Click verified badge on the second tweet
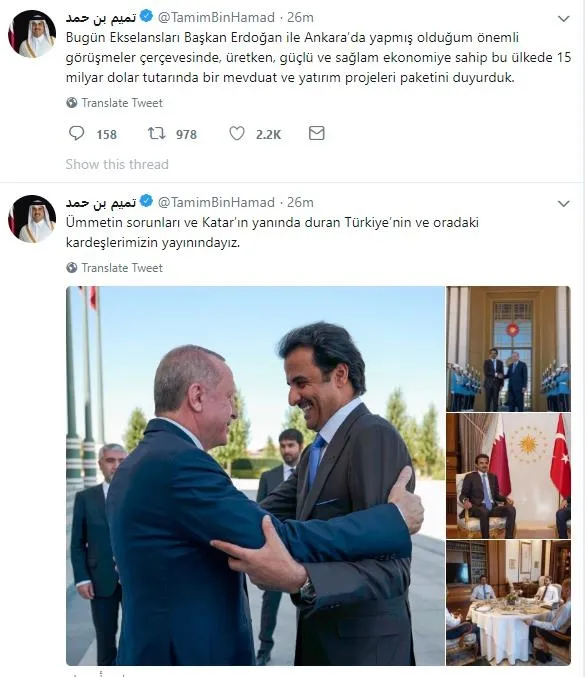The height and width of the screenshot is (677, 585). (146, 201)
